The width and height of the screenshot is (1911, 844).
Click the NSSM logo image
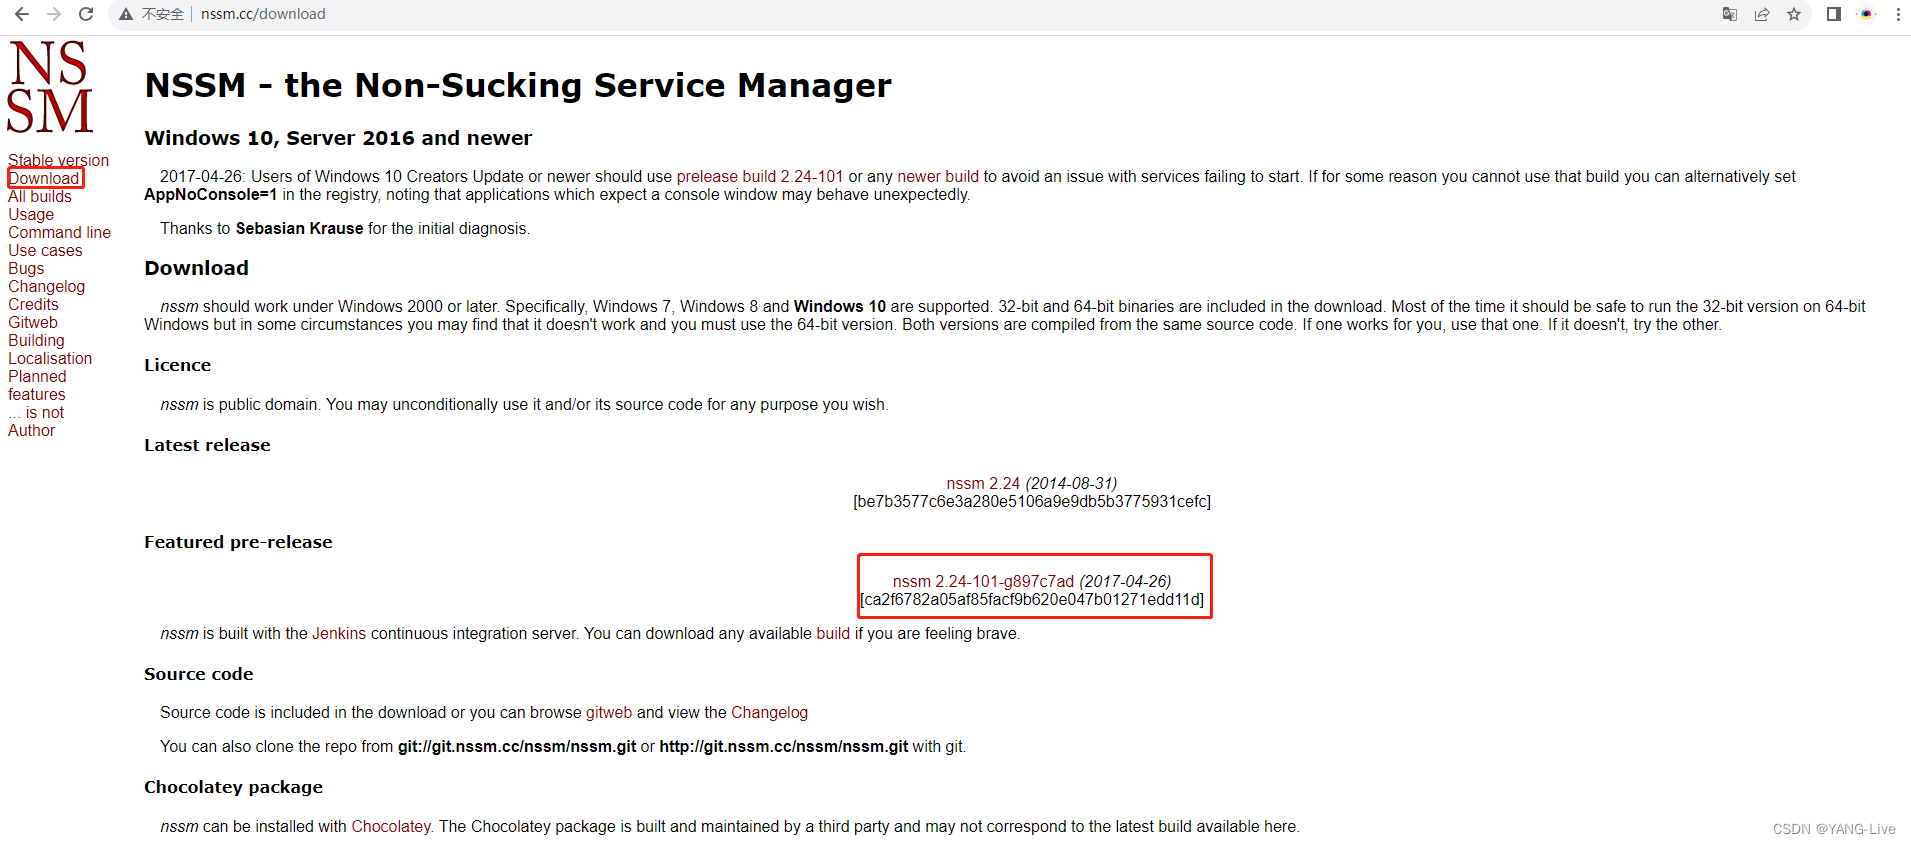50,87
